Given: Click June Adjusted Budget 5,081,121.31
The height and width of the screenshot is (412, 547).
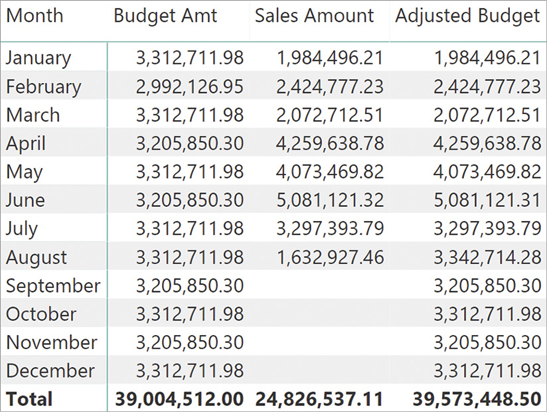Looking at the screenshot, I should [x=487, y=200].
